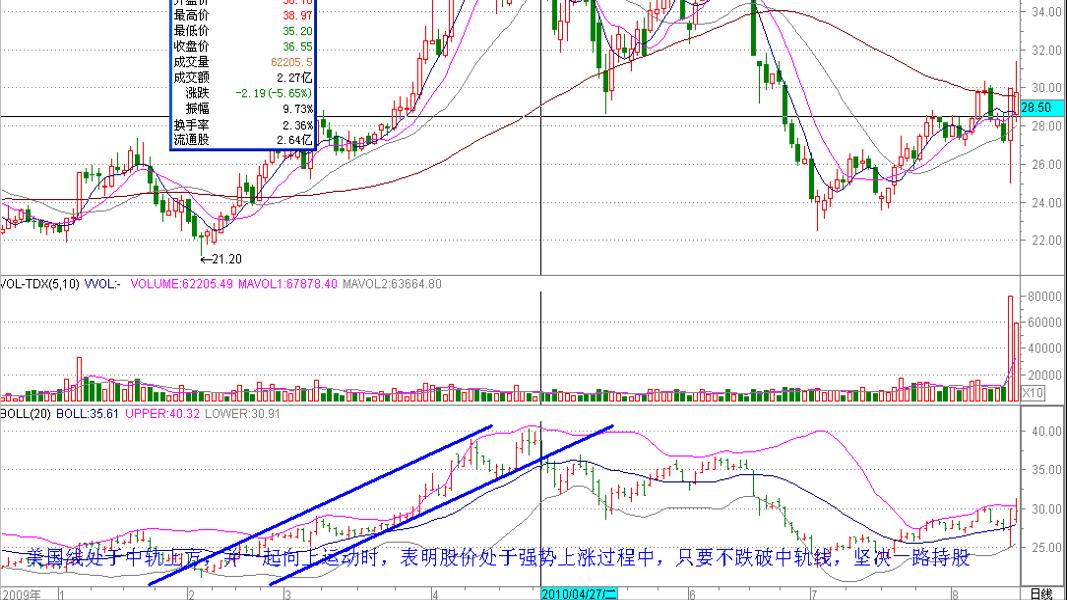Click the 32.00 price axis label
This screenshot has width=1067, height=600.
[1047, 50]
